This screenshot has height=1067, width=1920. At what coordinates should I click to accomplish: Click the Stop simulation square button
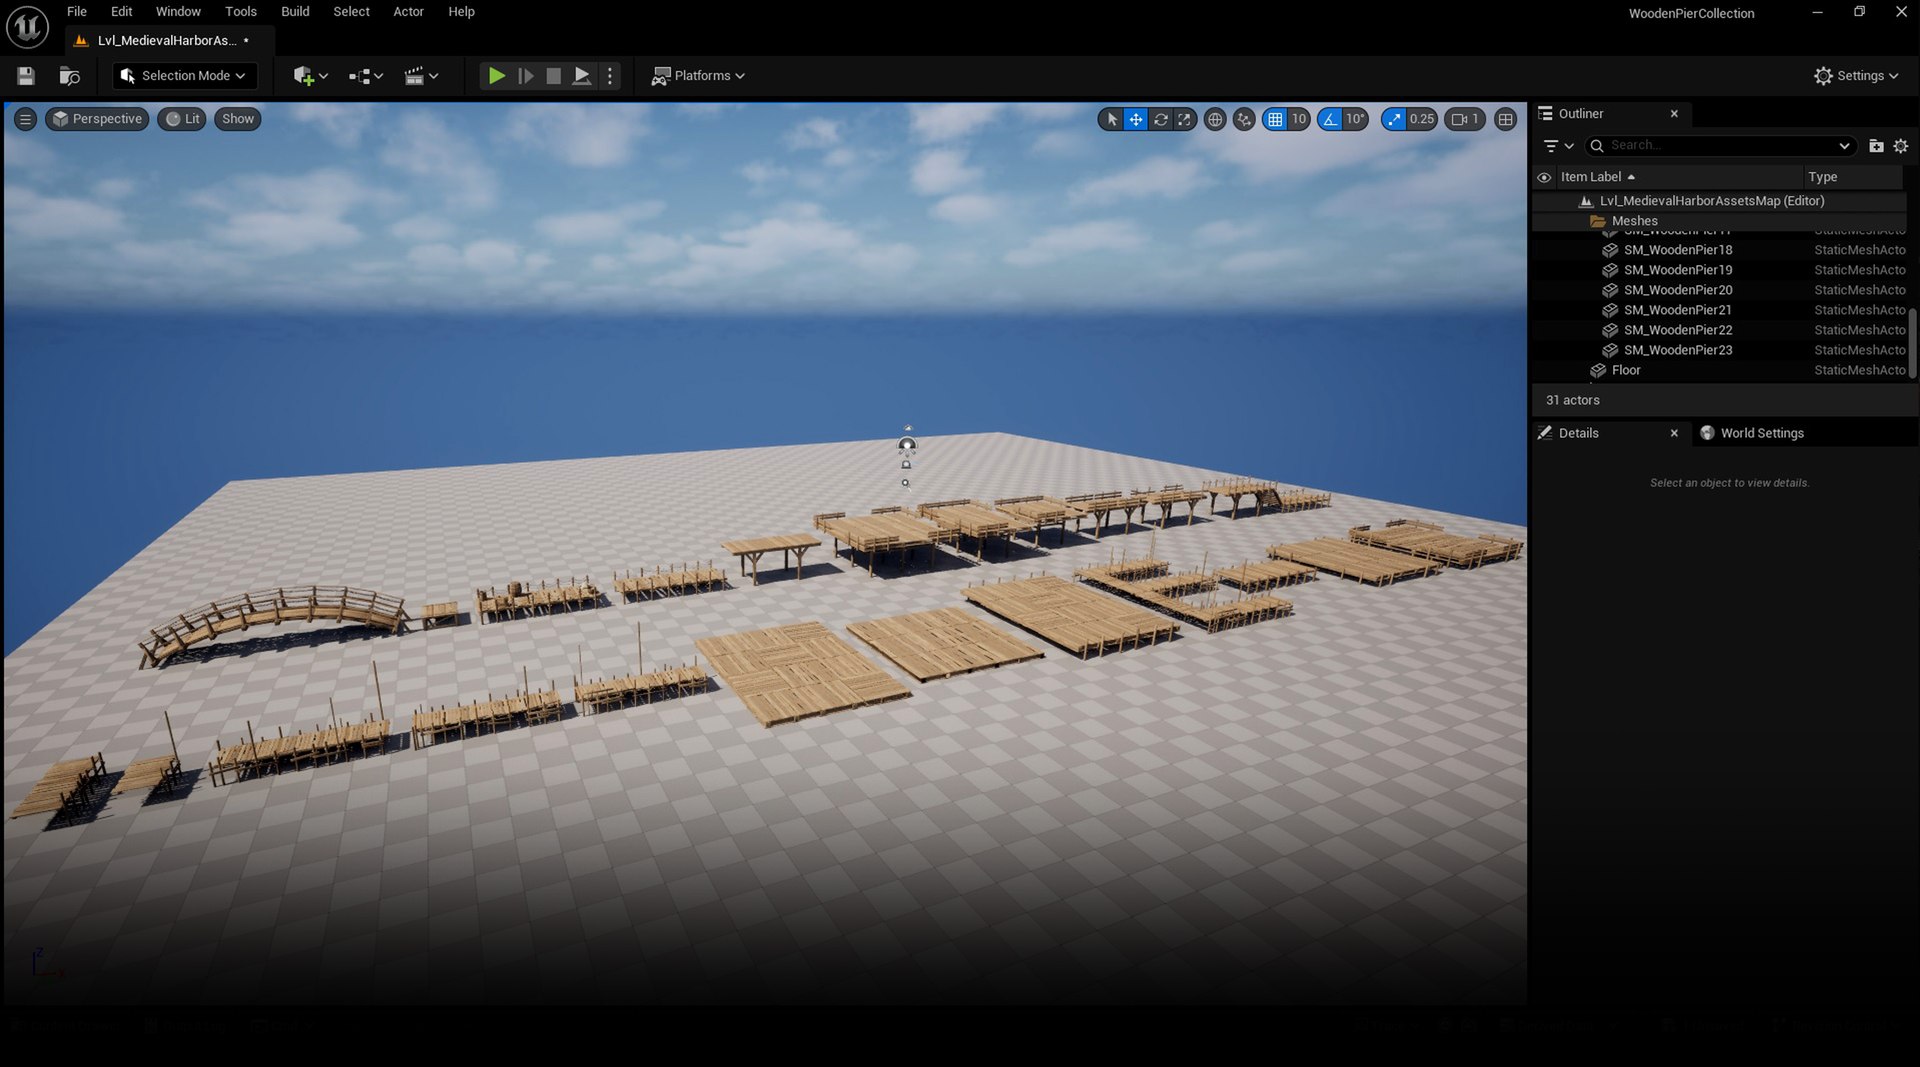tap(553, 76)
